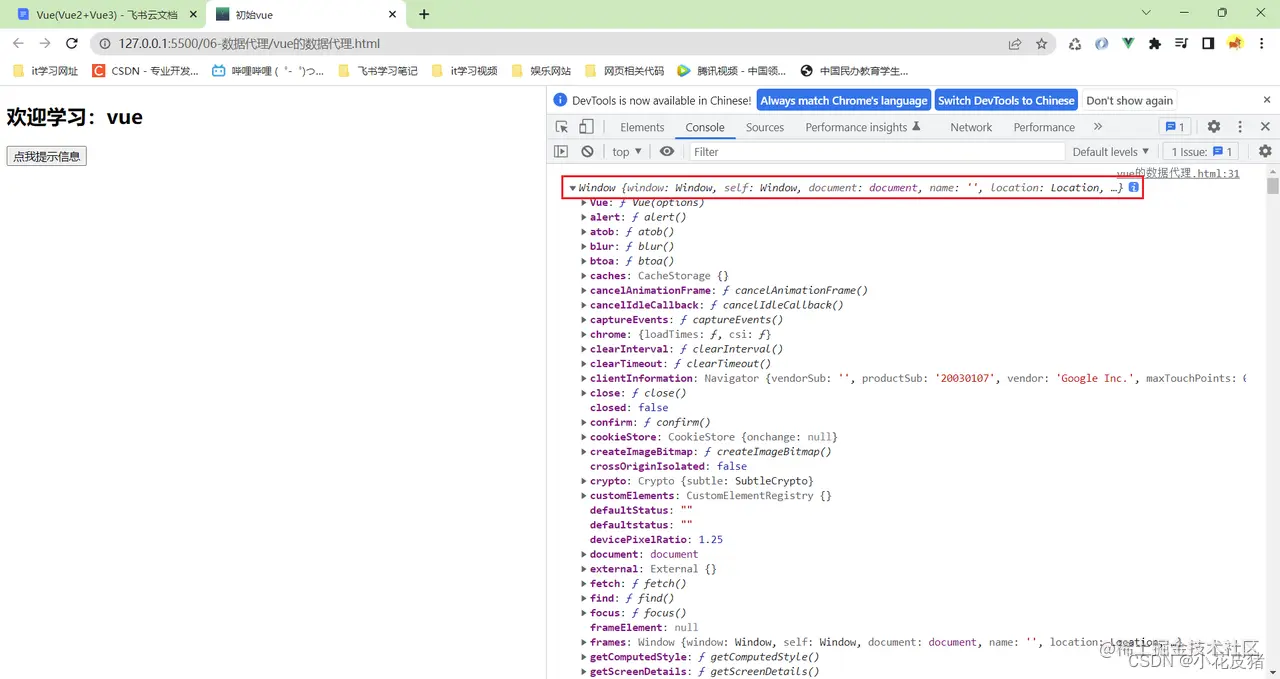Expand the document property row
Viewport: 1280px width, 679px height.
[x=584, y=554]
